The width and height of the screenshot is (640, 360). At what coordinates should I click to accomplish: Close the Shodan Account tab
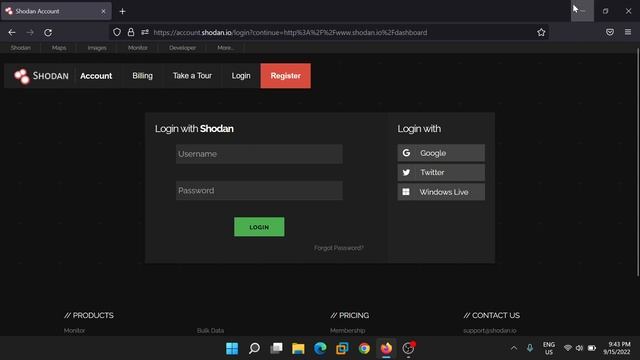click(103, 11)
